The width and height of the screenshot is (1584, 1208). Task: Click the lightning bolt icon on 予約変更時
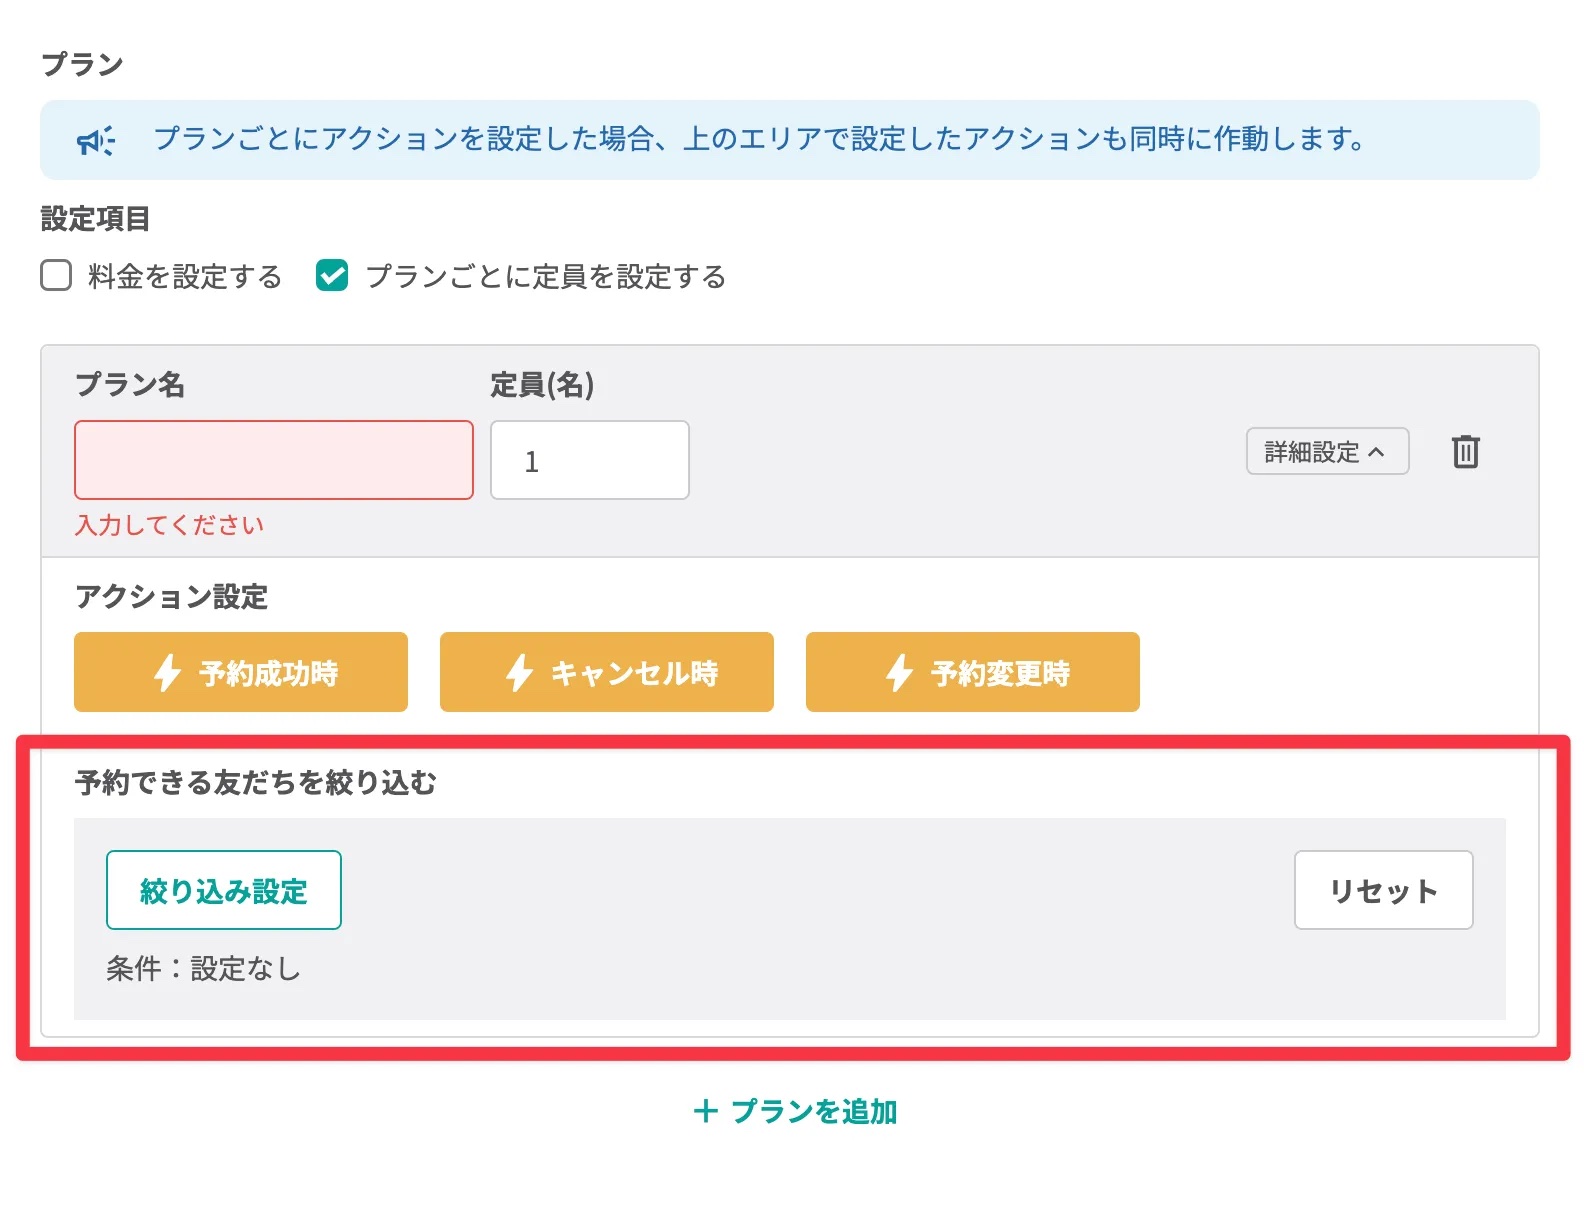click(x=899, y=673)
